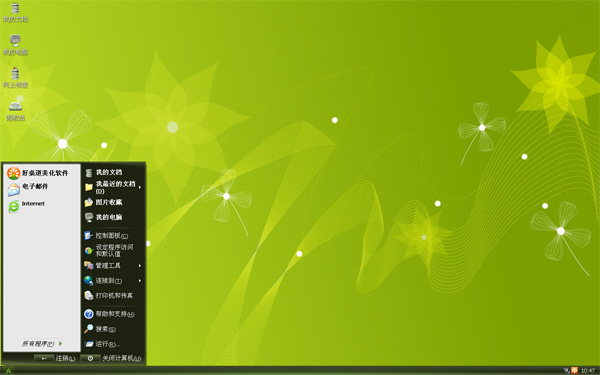Open 我的文档 desktop icon
The width and height of the screenshot is (600, 375).
click(x=15, y=12)
